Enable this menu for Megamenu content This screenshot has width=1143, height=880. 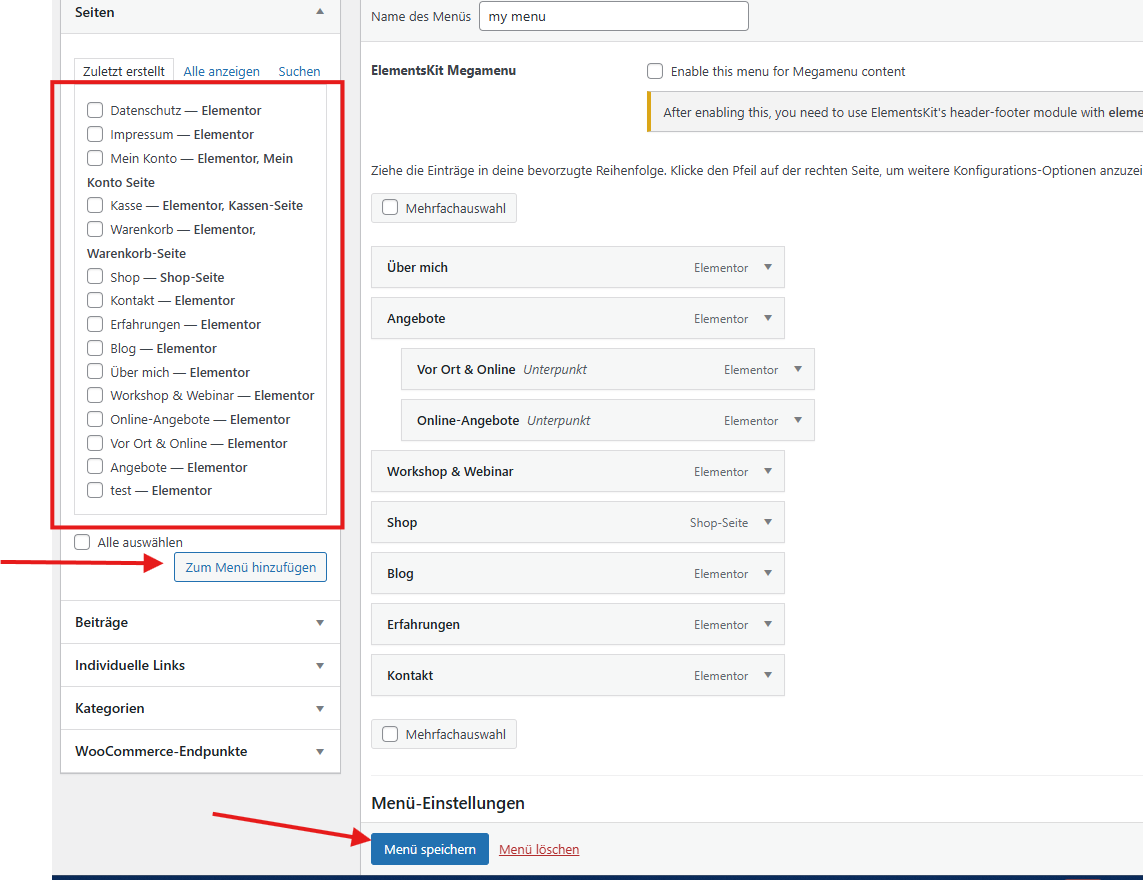655,71
